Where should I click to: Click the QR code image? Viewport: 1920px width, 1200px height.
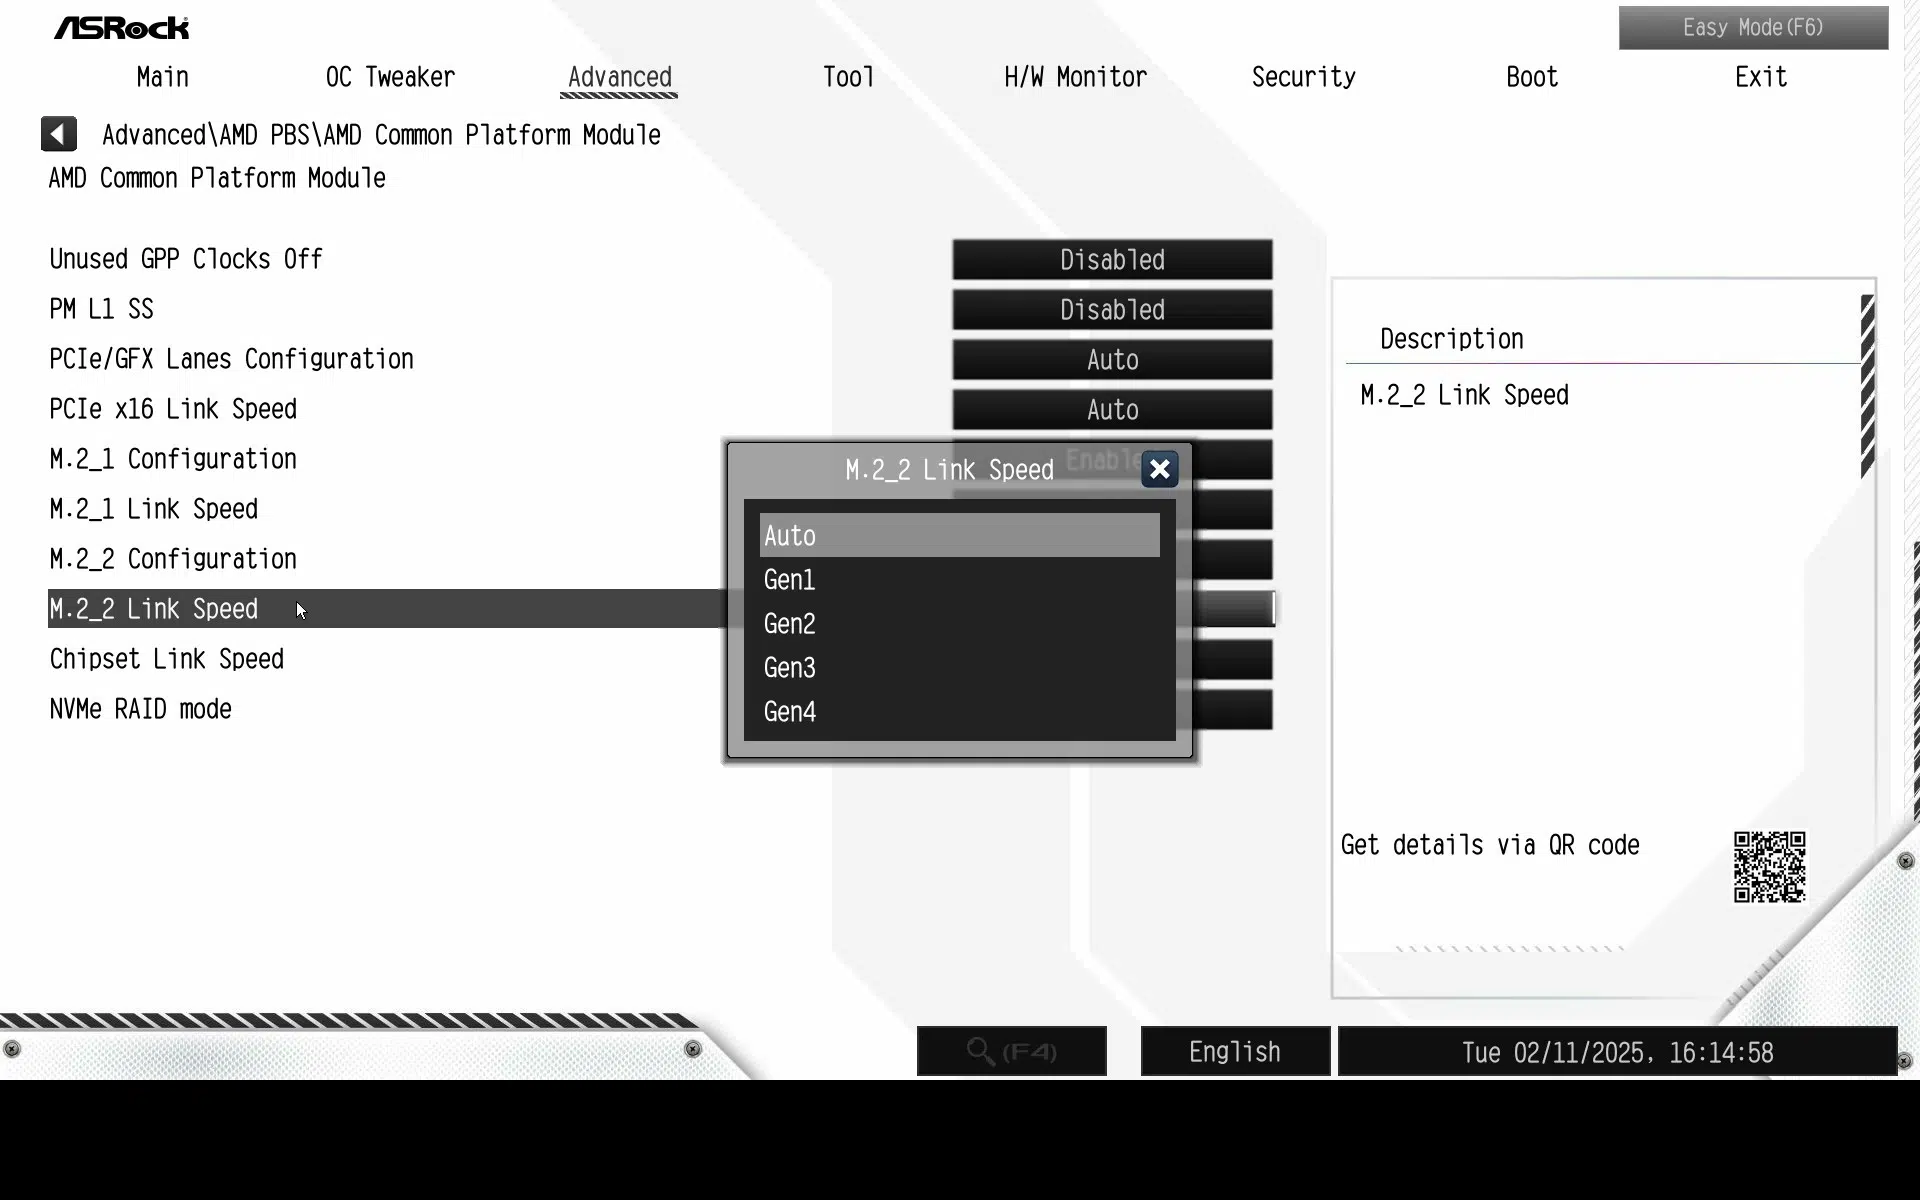[1769, 867]
